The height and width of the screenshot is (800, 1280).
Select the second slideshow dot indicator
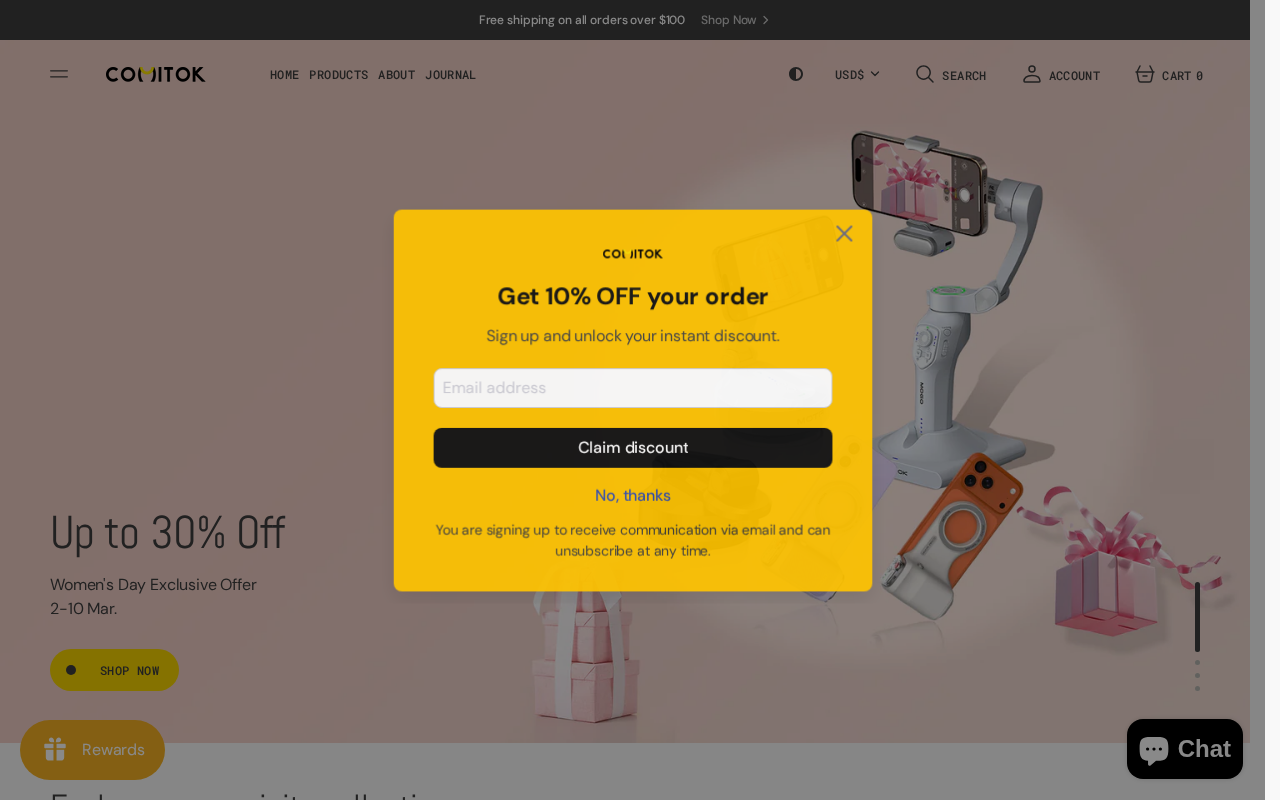tap(1197, 662)
